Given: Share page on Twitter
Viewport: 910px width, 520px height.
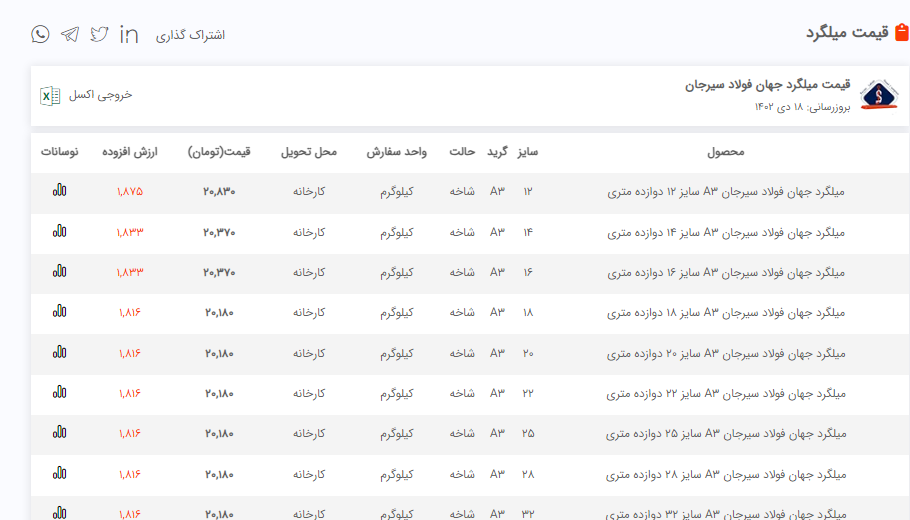Looking at the screenshot, I should 99,34.
